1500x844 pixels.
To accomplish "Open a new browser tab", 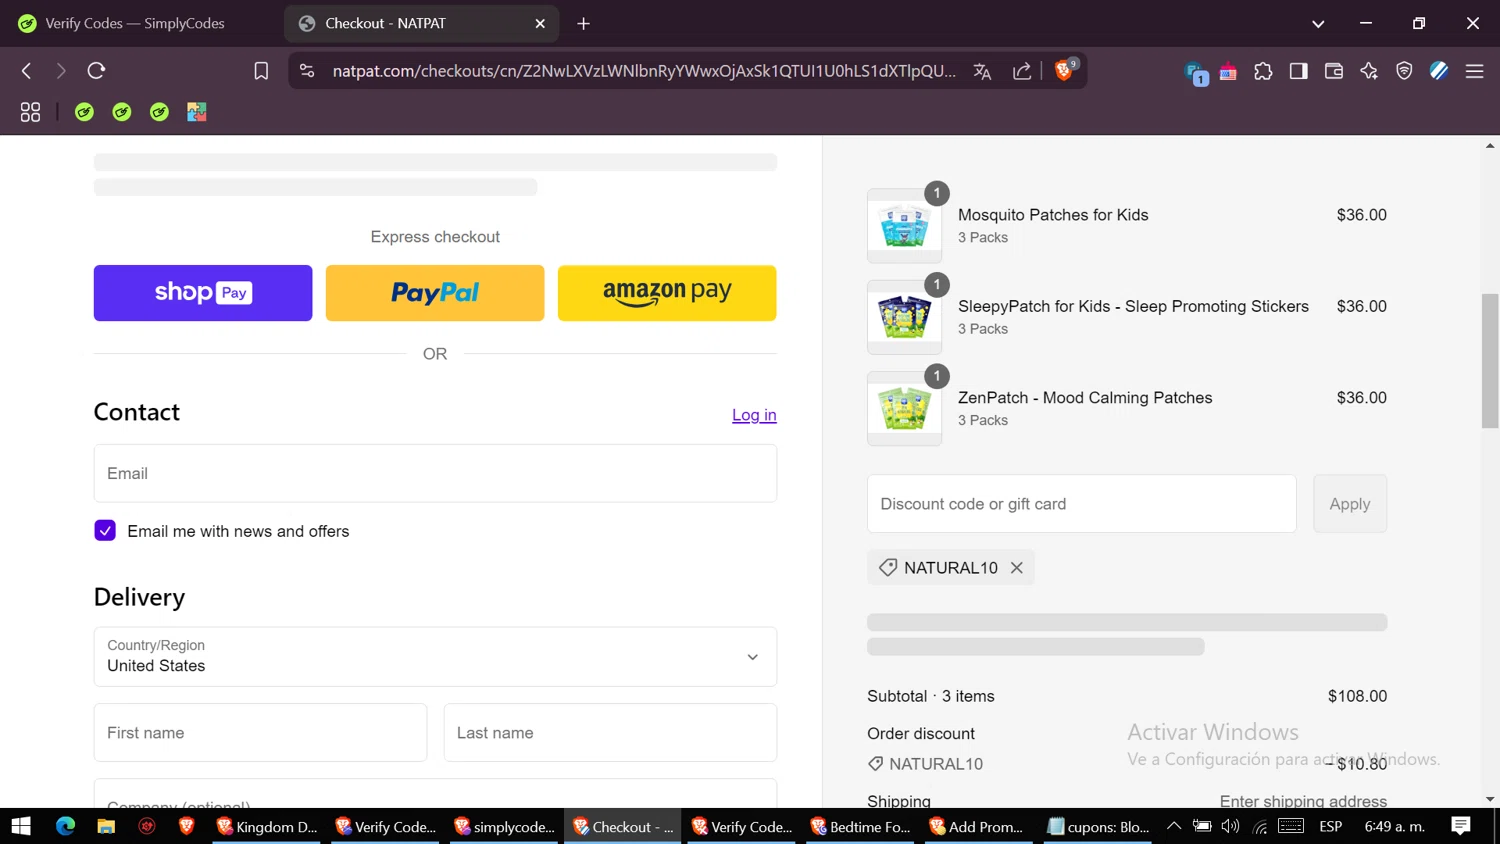I will point(584,23).
